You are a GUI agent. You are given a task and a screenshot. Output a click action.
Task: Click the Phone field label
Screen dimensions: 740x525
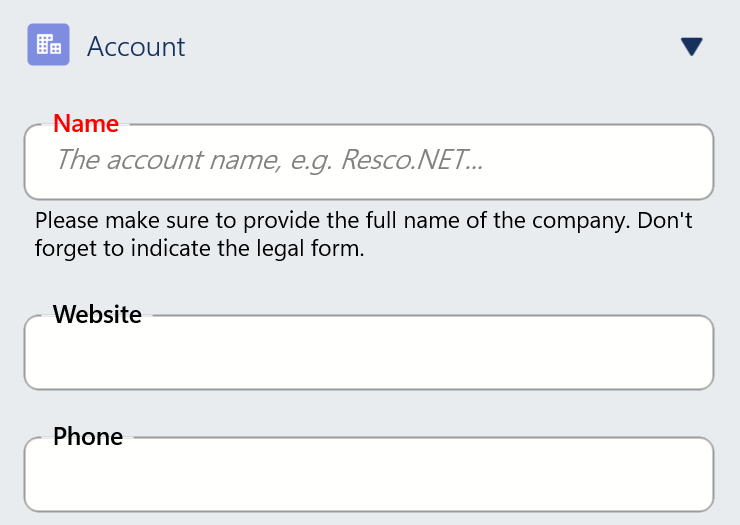pos(88,437)
